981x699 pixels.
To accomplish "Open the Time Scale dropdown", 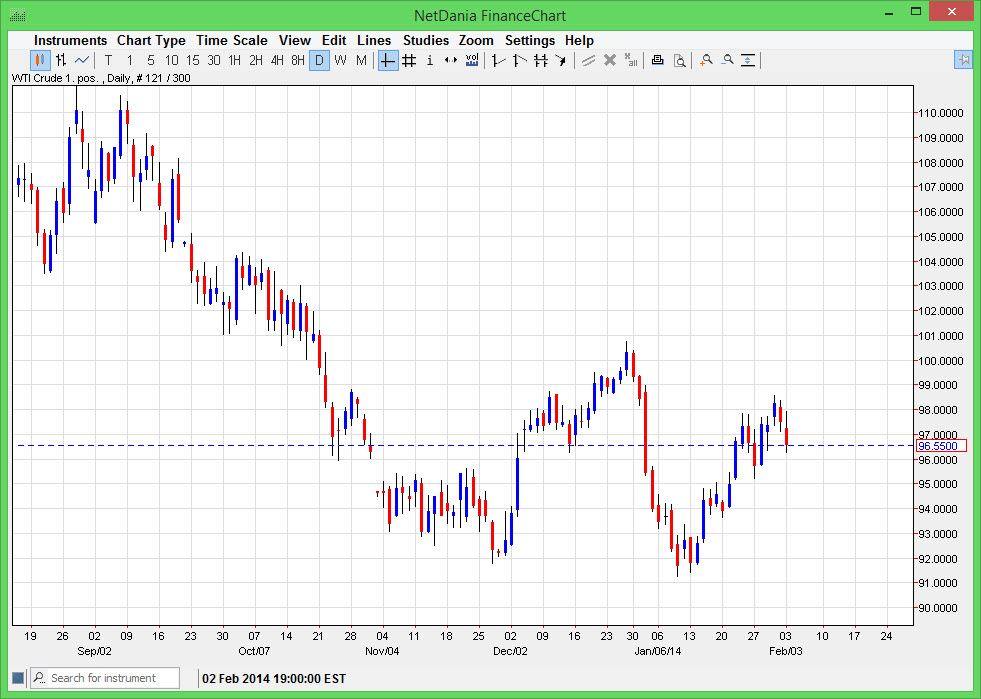I will (231, 40).
